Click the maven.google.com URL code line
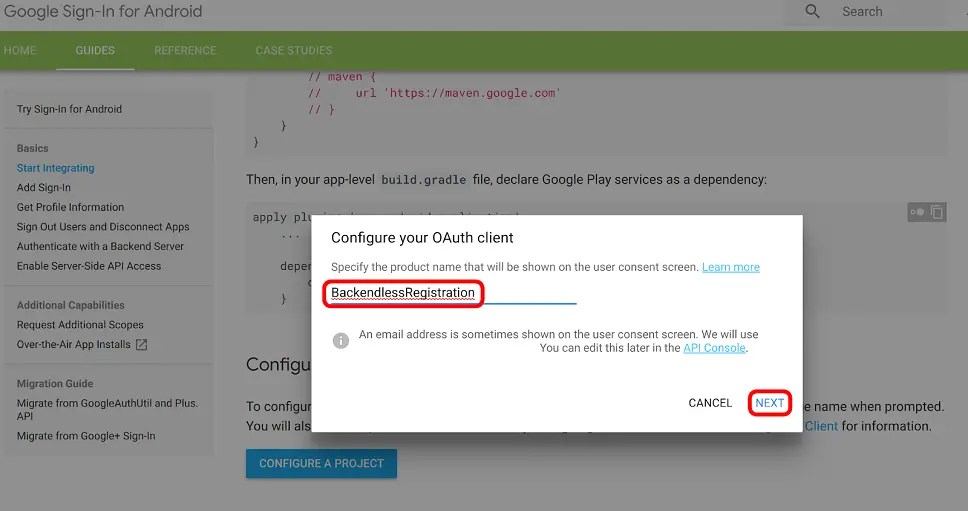This screenshot has width=968, height=511. click(435, 93)
